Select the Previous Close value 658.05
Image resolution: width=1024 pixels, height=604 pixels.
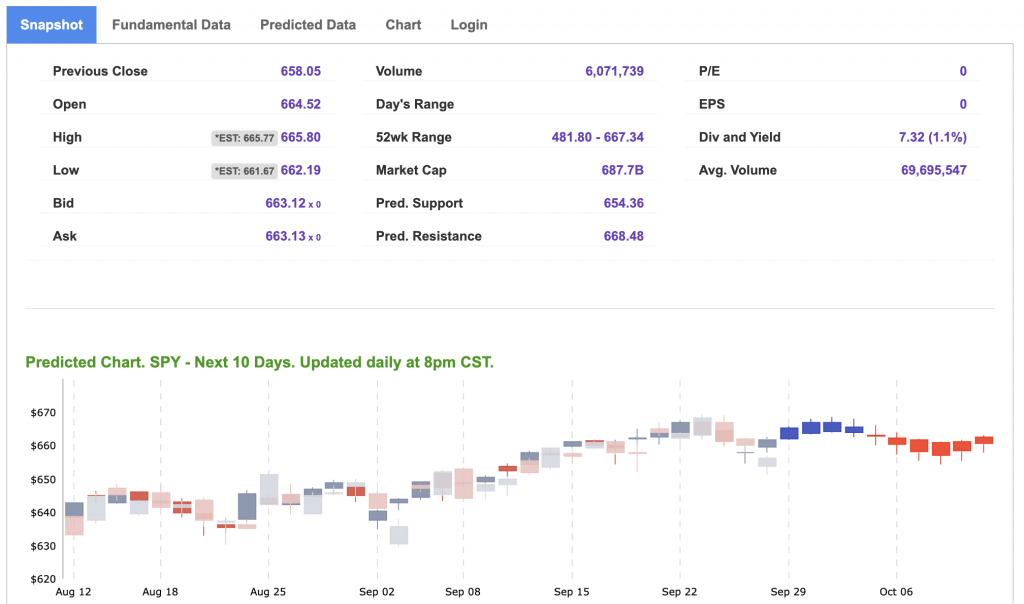click(x=300, y=71)
